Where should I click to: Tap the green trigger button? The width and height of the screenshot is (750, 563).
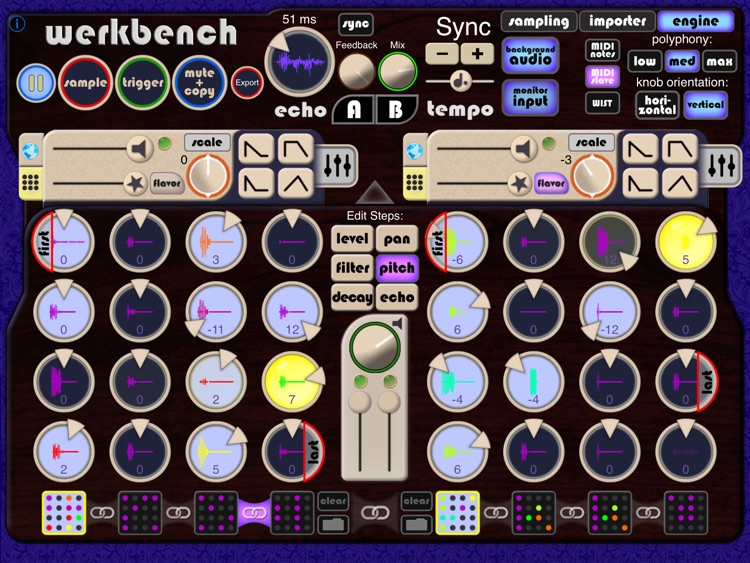(x=143, y=83)
